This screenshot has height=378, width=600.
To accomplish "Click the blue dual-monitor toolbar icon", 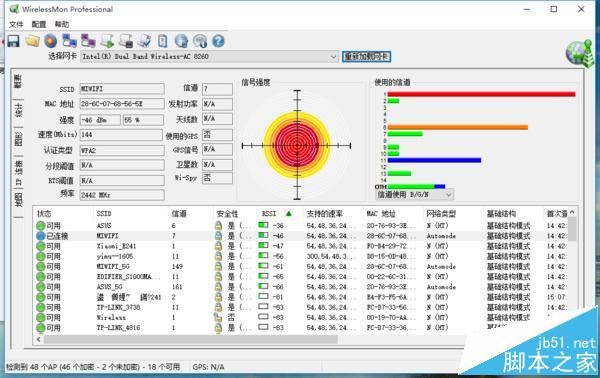I will [x=70, y=41].
